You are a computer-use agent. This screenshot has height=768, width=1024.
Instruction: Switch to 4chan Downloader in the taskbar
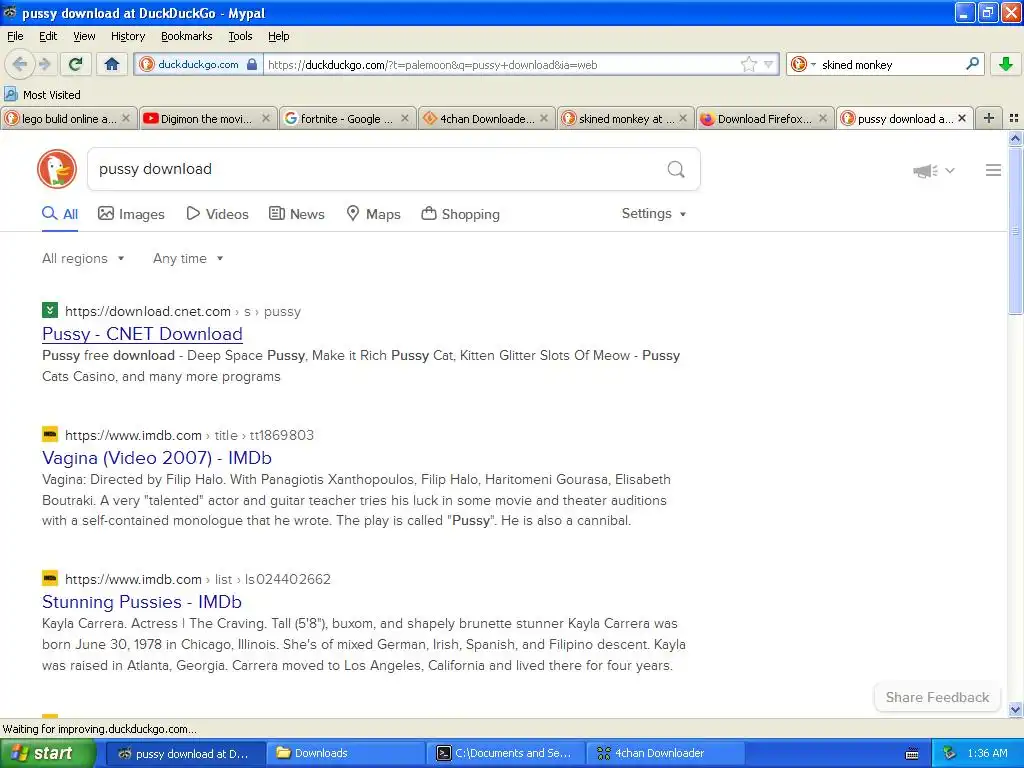(666, 753)
